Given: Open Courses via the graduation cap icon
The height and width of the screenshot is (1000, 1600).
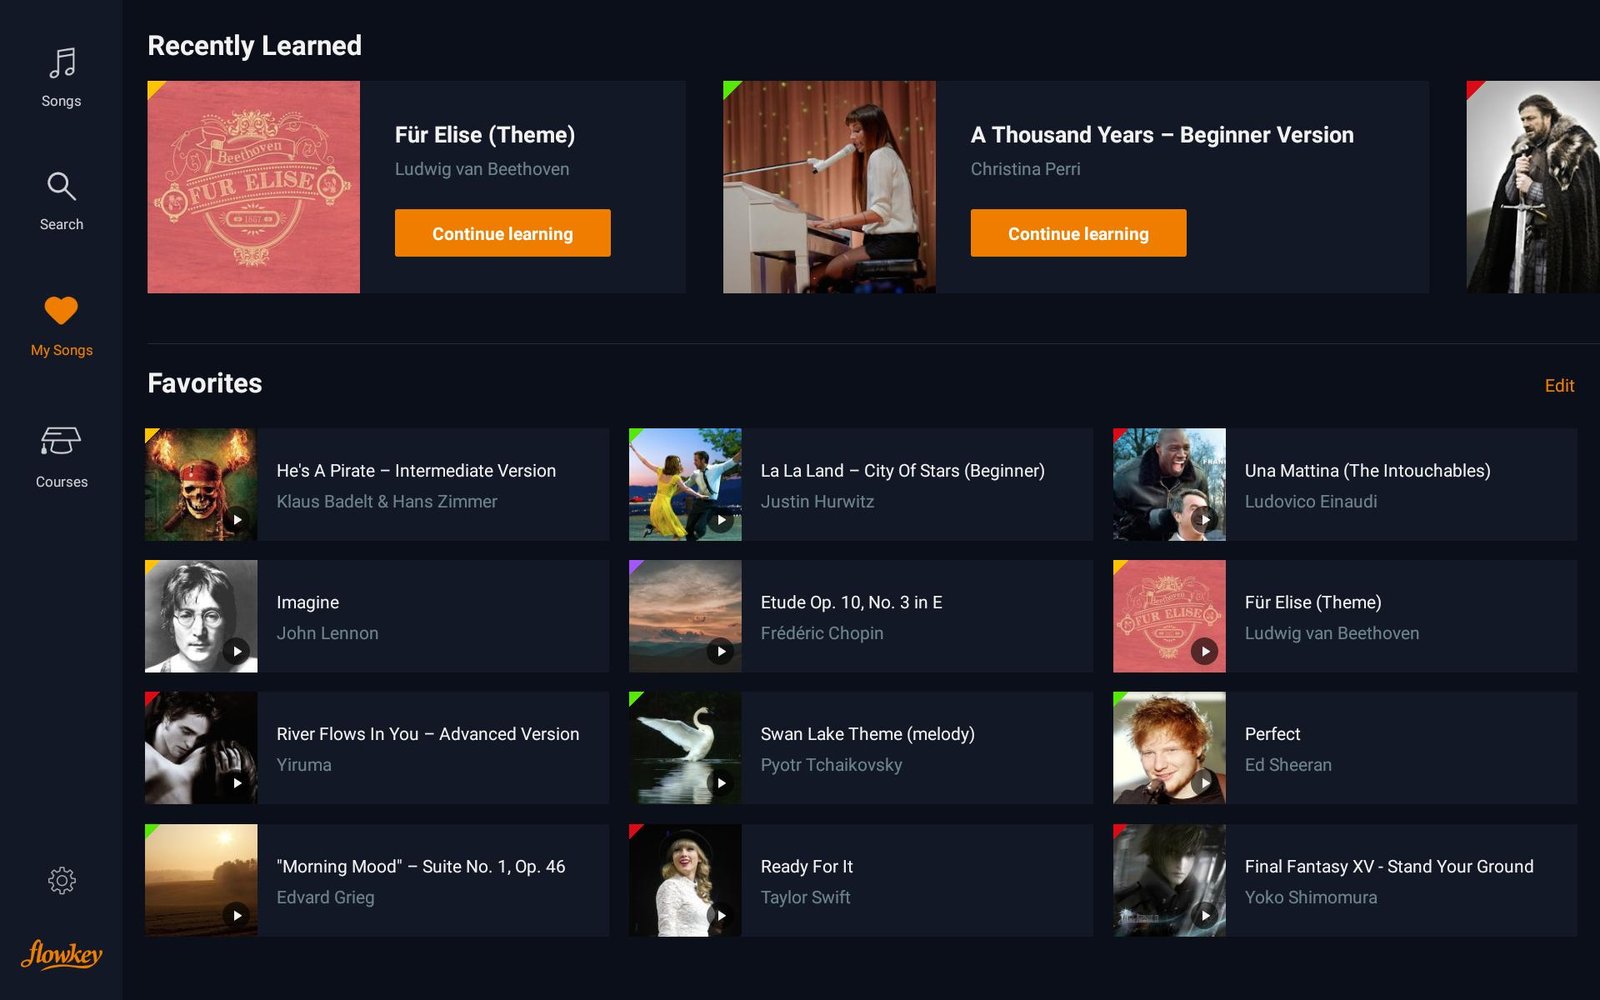Looking at the screenshot, I should tap(61, 441).
